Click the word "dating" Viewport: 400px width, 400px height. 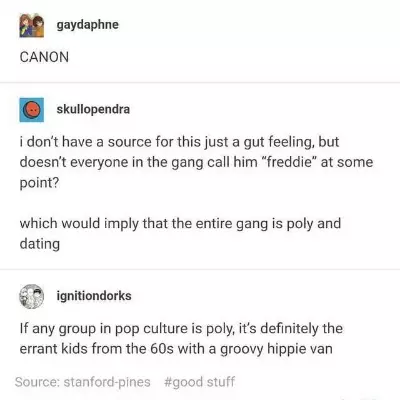pyautogui.click(x=40, y=244)
